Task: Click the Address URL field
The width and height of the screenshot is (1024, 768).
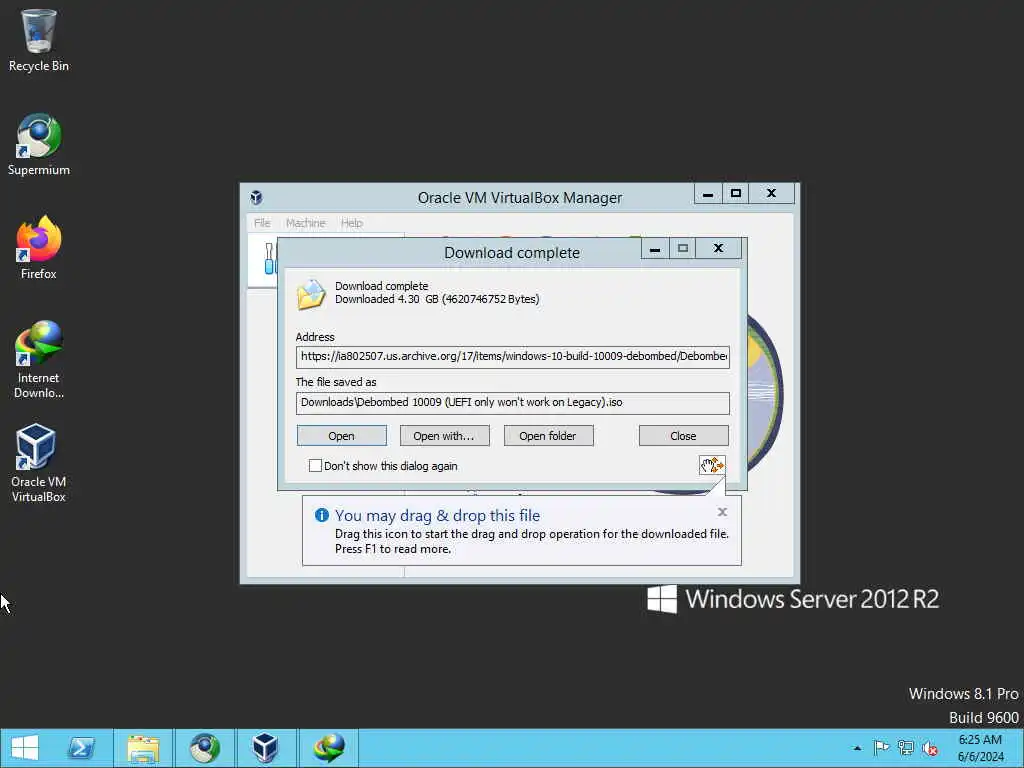Action: pyautogui.click(x=513, y=357)
